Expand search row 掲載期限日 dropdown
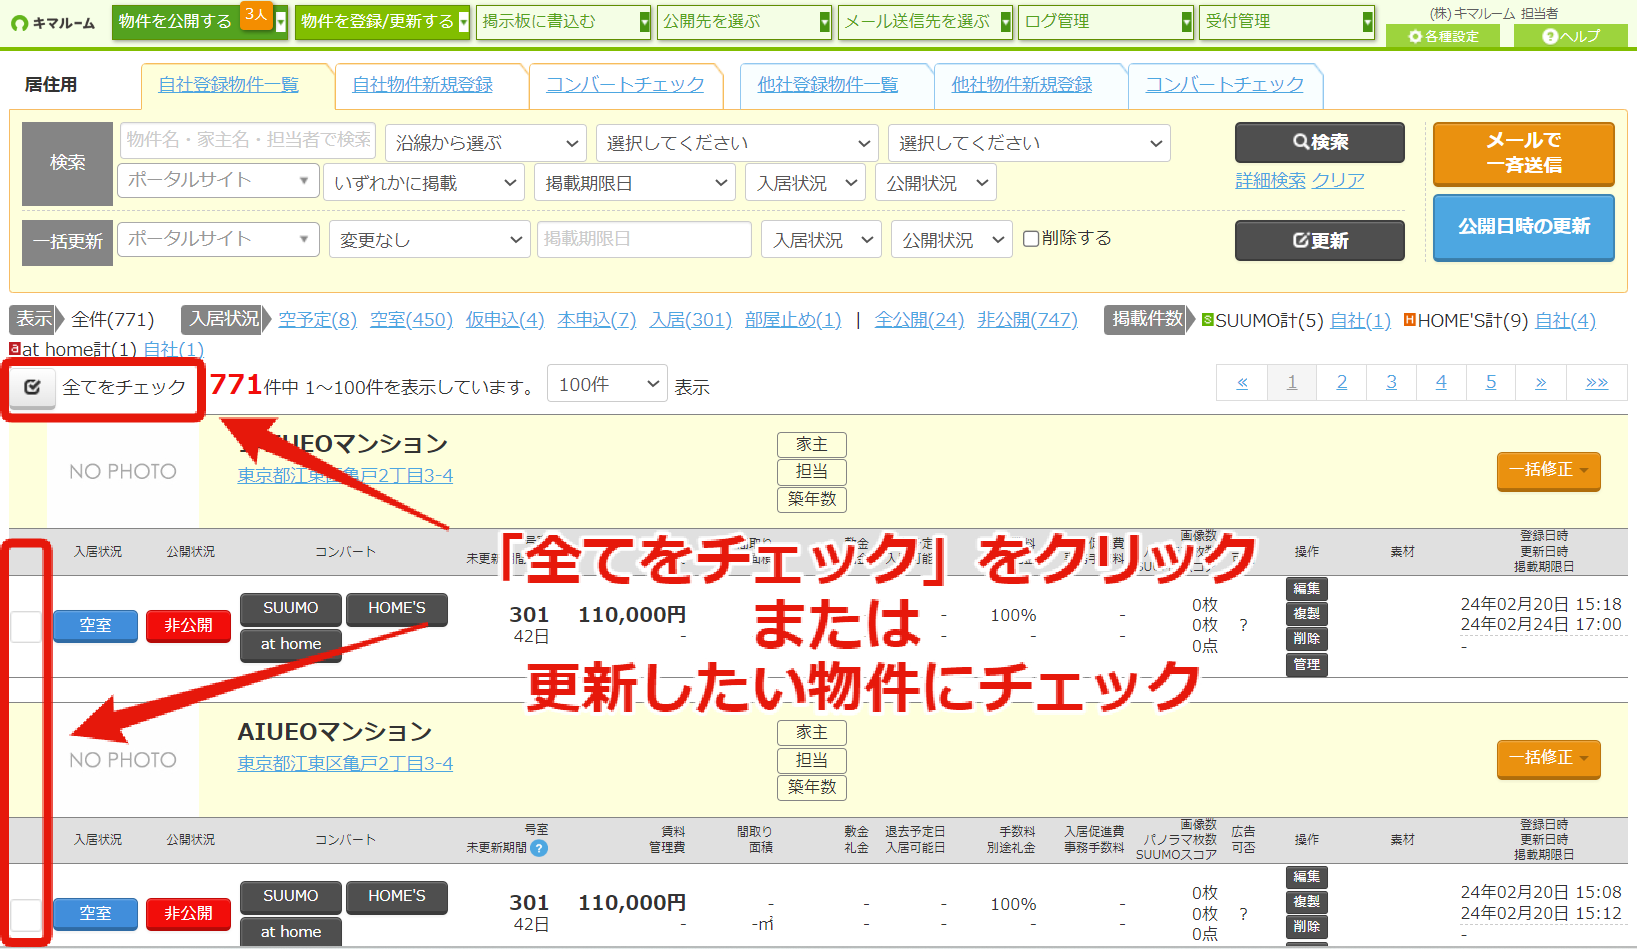 point(635,183)
